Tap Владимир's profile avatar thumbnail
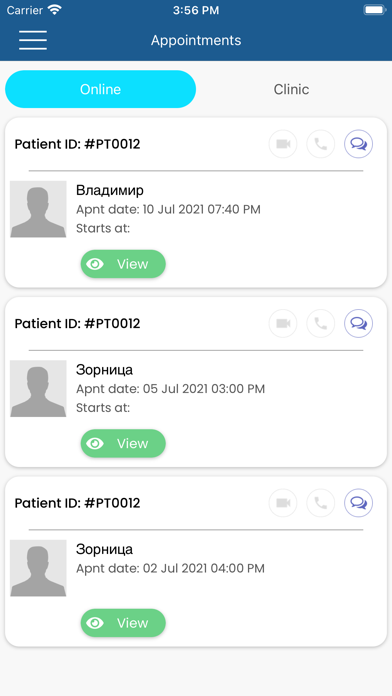This screenshot has height=696, width=392. [x=38, y=209]
